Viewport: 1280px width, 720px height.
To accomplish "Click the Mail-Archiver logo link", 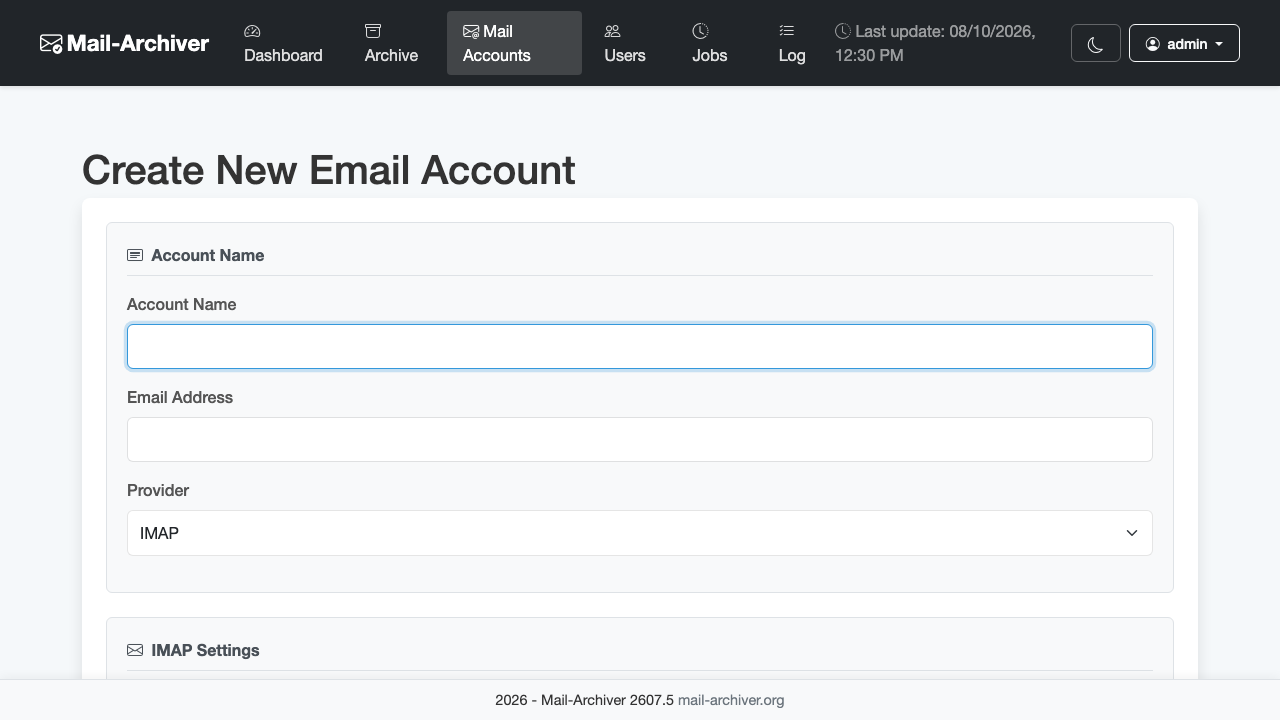I will 124,43.
